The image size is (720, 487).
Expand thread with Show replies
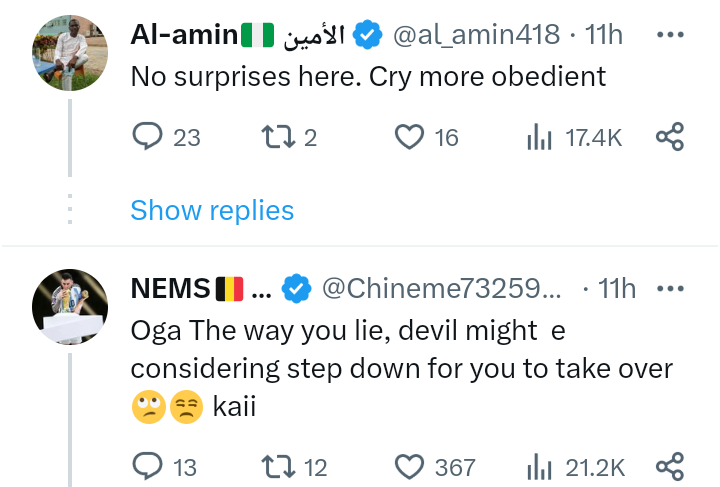212,210
